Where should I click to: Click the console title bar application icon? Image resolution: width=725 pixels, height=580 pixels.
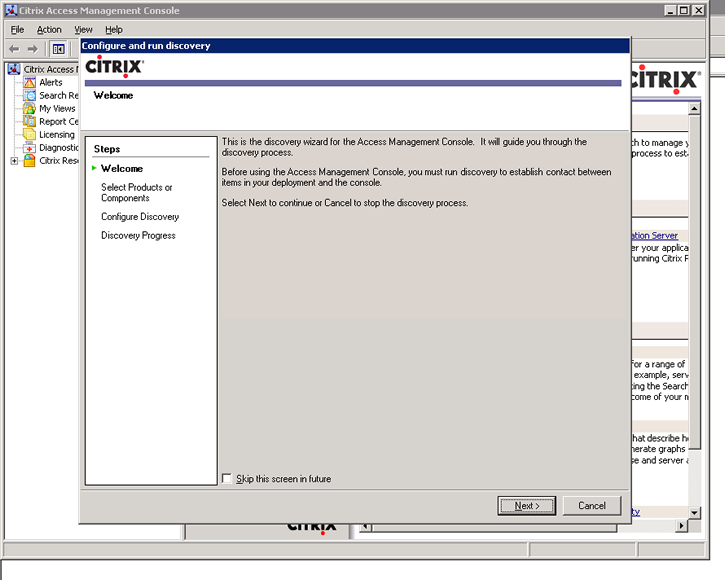tap(11, 10)
